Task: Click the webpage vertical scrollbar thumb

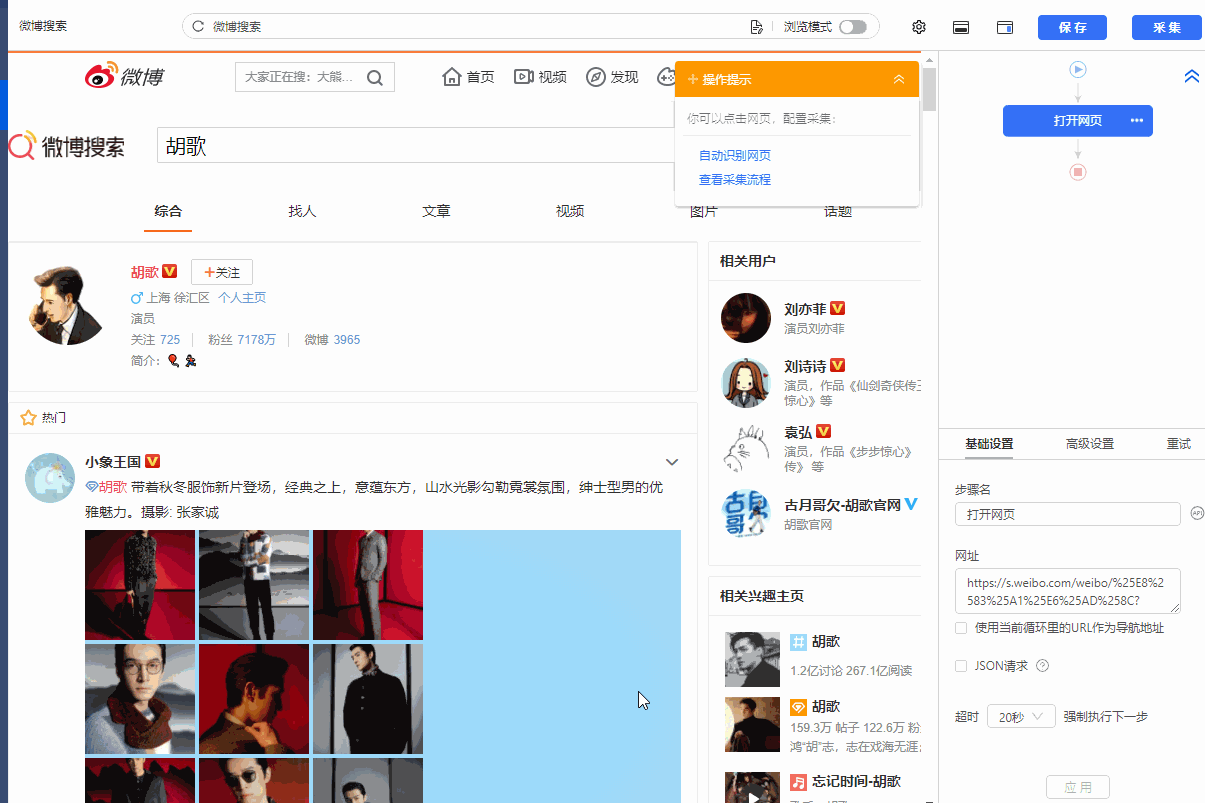Action: pos(929,88)
